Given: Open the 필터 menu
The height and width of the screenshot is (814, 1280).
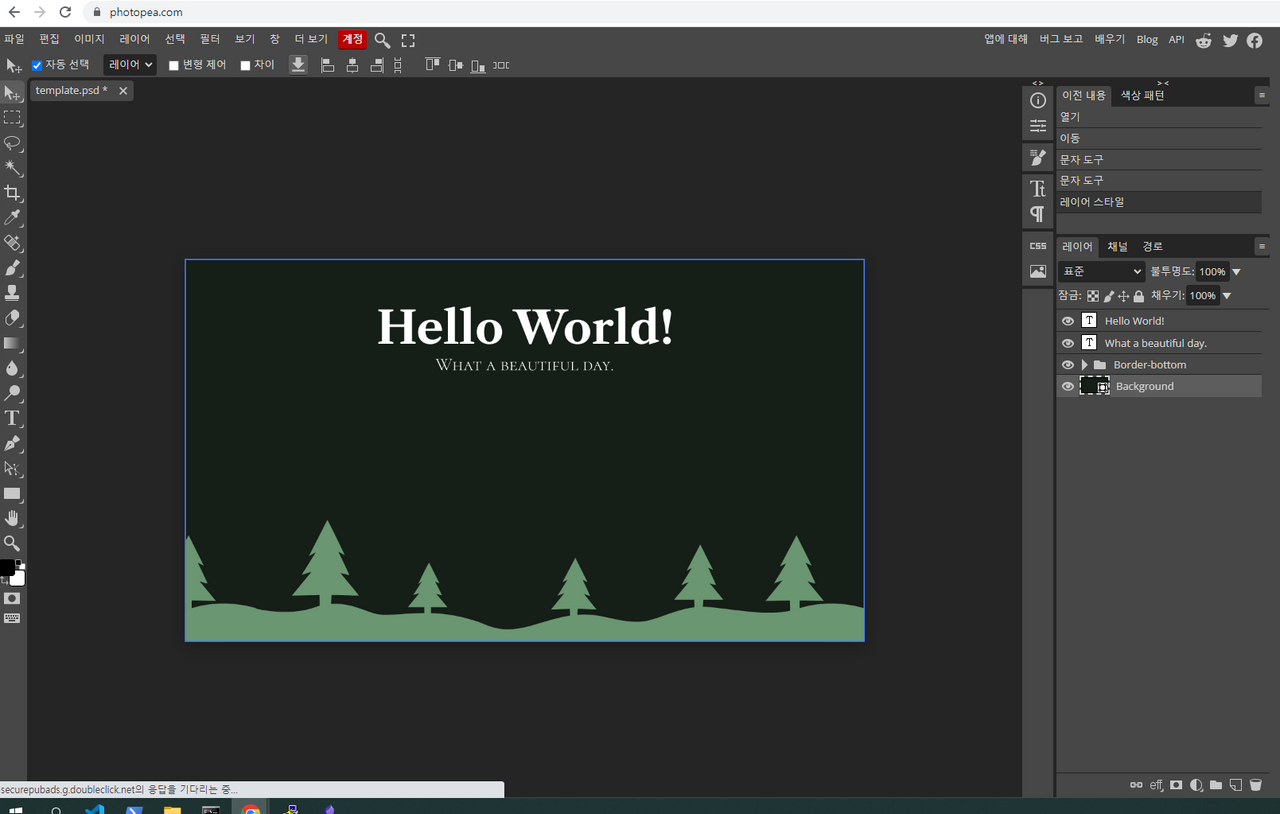Looking at the screenshot, I should [209, 39].
